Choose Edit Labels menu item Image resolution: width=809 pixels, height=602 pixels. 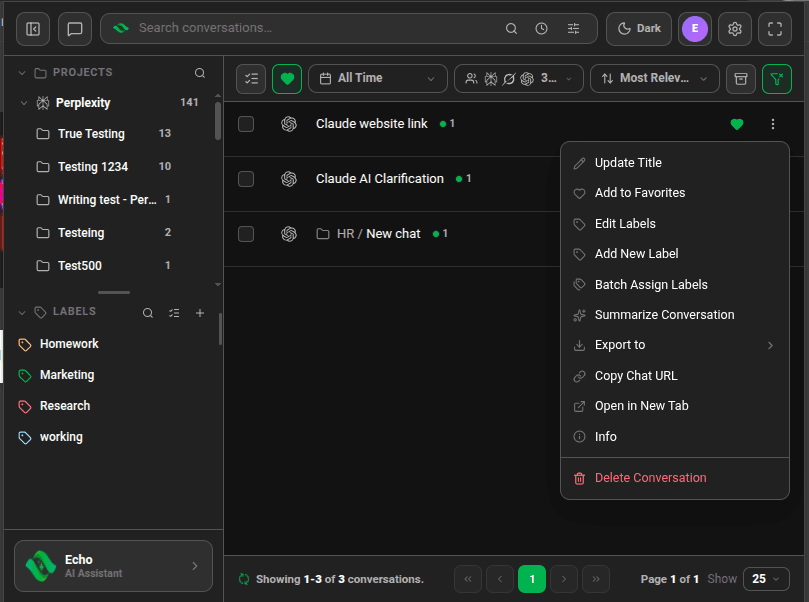coord(675,224)
